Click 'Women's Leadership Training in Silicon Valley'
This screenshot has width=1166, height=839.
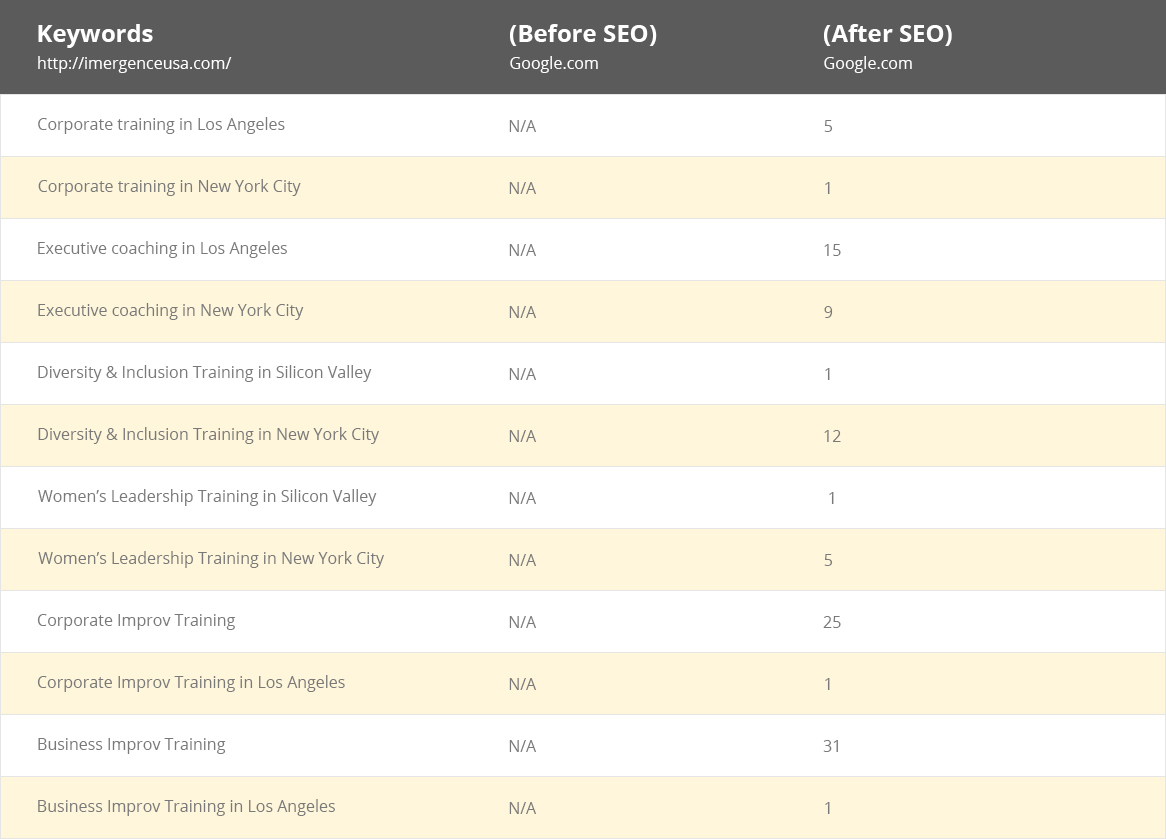tap(207, 497)
